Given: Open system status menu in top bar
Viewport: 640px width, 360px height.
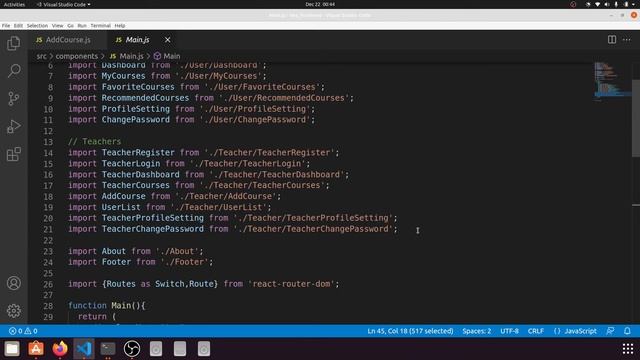Looking at the screenshot, I should click(x=611, y=4).
